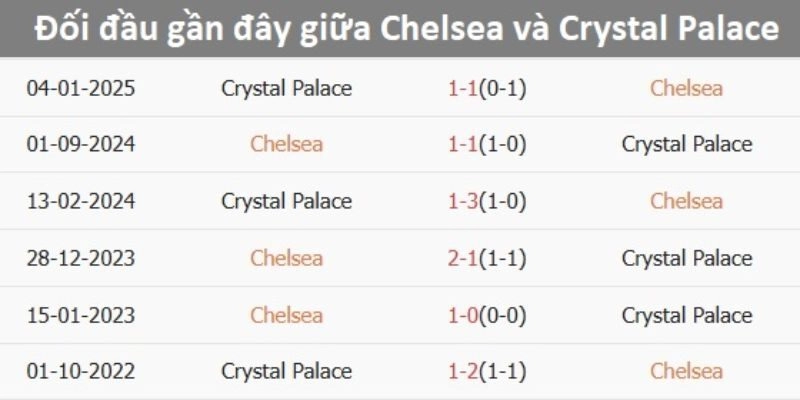Click the Chelsea link in the 04-01-2025 row
800x400 pixels.
[x=686, y=88]
